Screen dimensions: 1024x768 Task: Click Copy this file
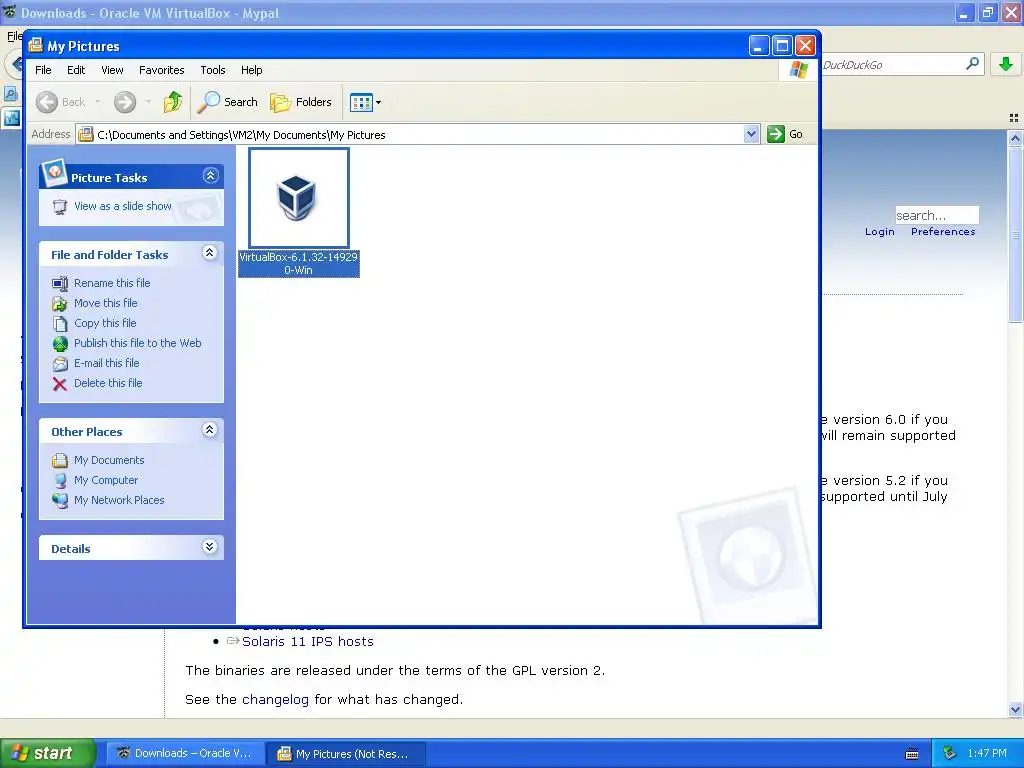point(105,323)
